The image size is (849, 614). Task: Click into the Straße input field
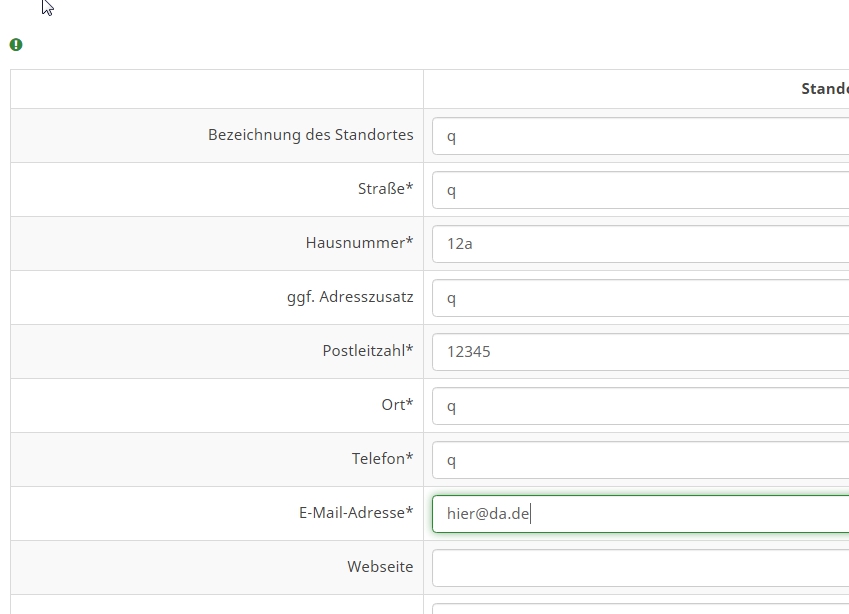(641, 190)
